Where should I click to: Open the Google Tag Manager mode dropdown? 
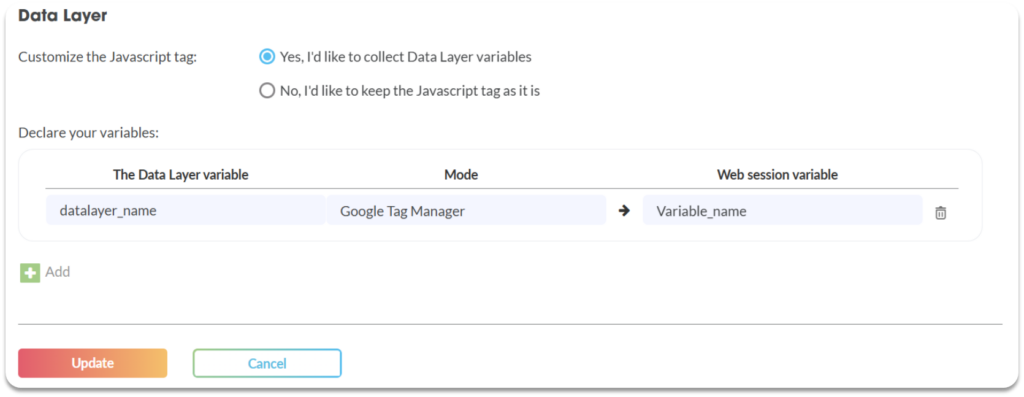[466, 210]
